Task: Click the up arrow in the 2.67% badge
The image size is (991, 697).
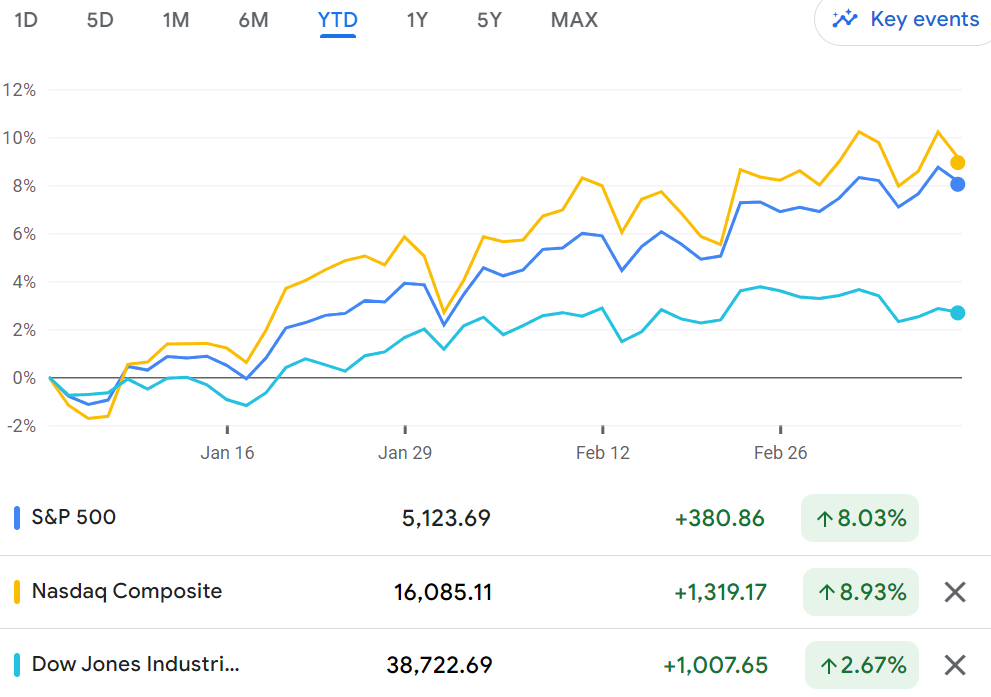Action: (x=829, y=666)
